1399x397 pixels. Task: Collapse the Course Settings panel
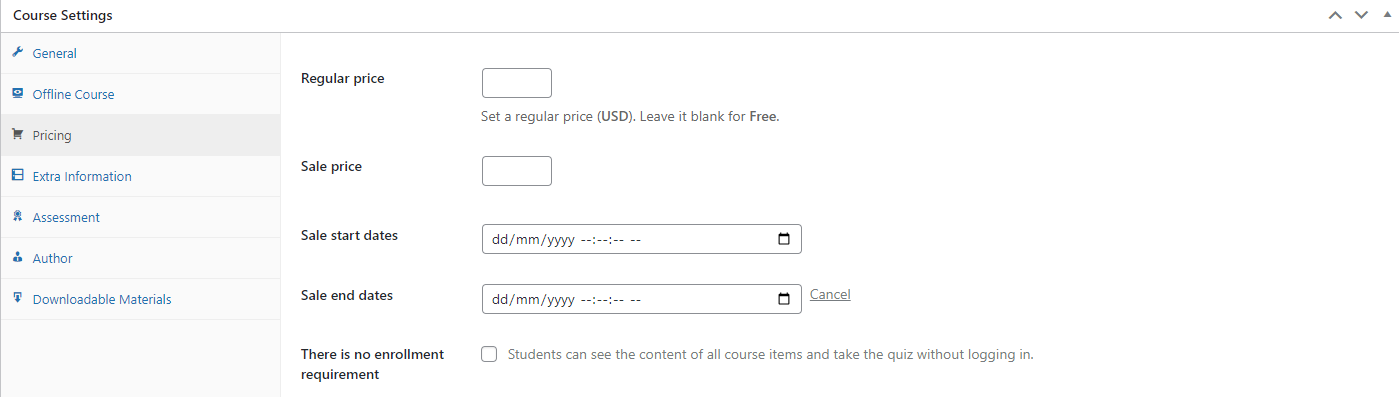(1386, 15)
